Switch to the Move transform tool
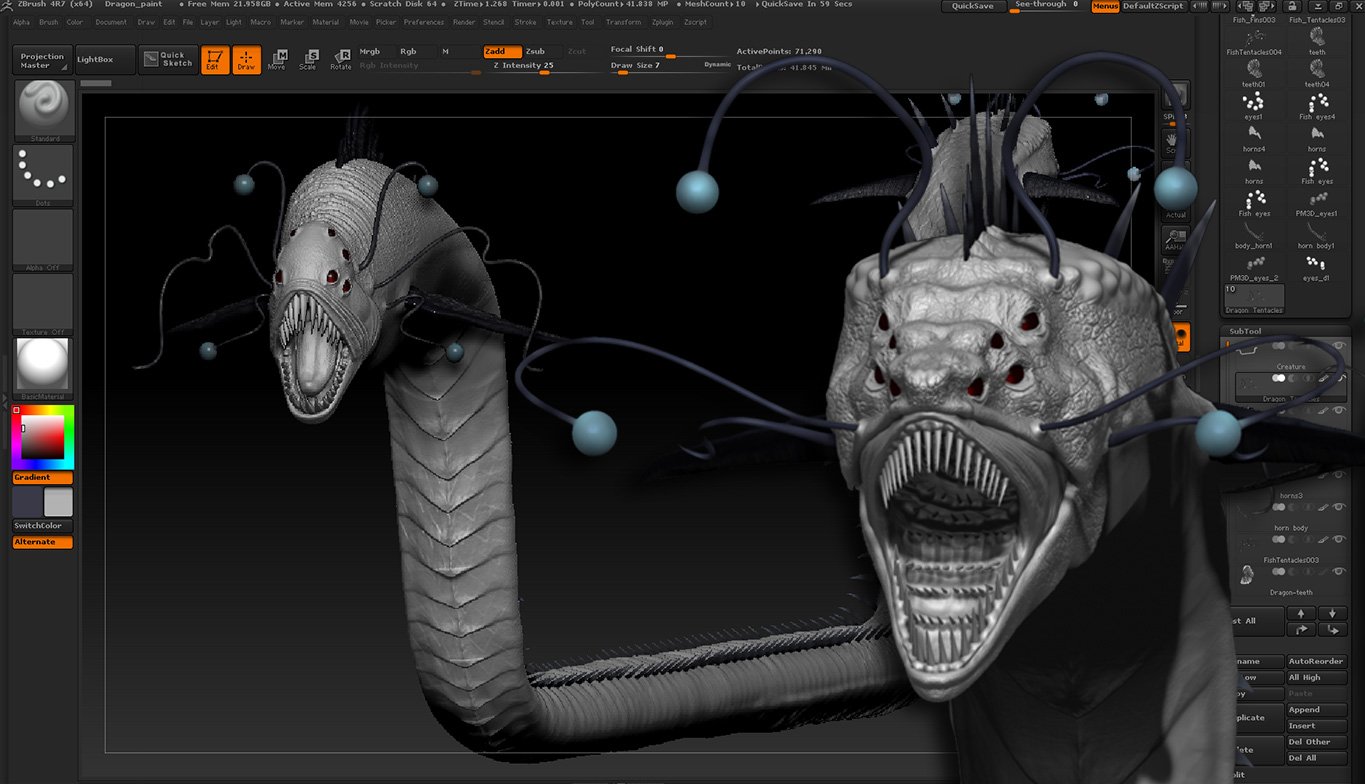Image resolution: width=1365 pixels, height=784 pixels. point(277,60)
